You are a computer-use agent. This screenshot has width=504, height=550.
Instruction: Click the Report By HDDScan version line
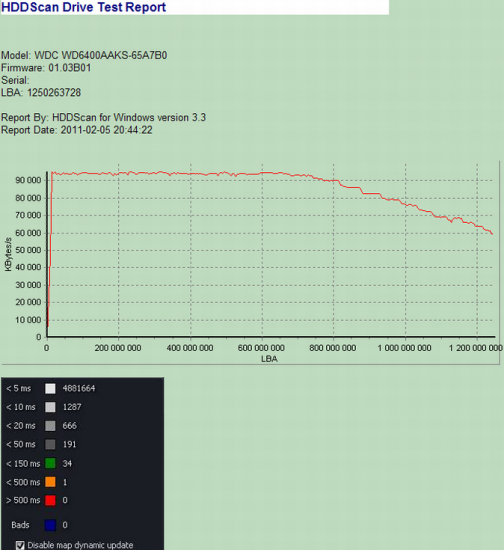coord(103,118)
